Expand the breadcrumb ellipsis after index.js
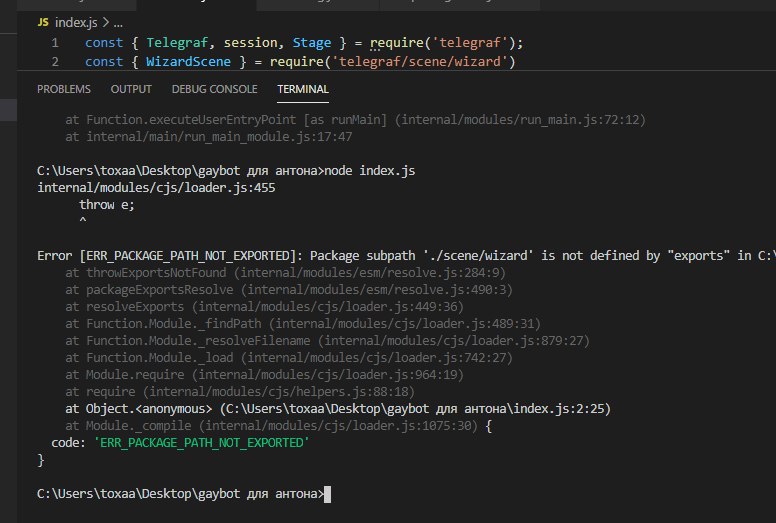 coord(118,23)
